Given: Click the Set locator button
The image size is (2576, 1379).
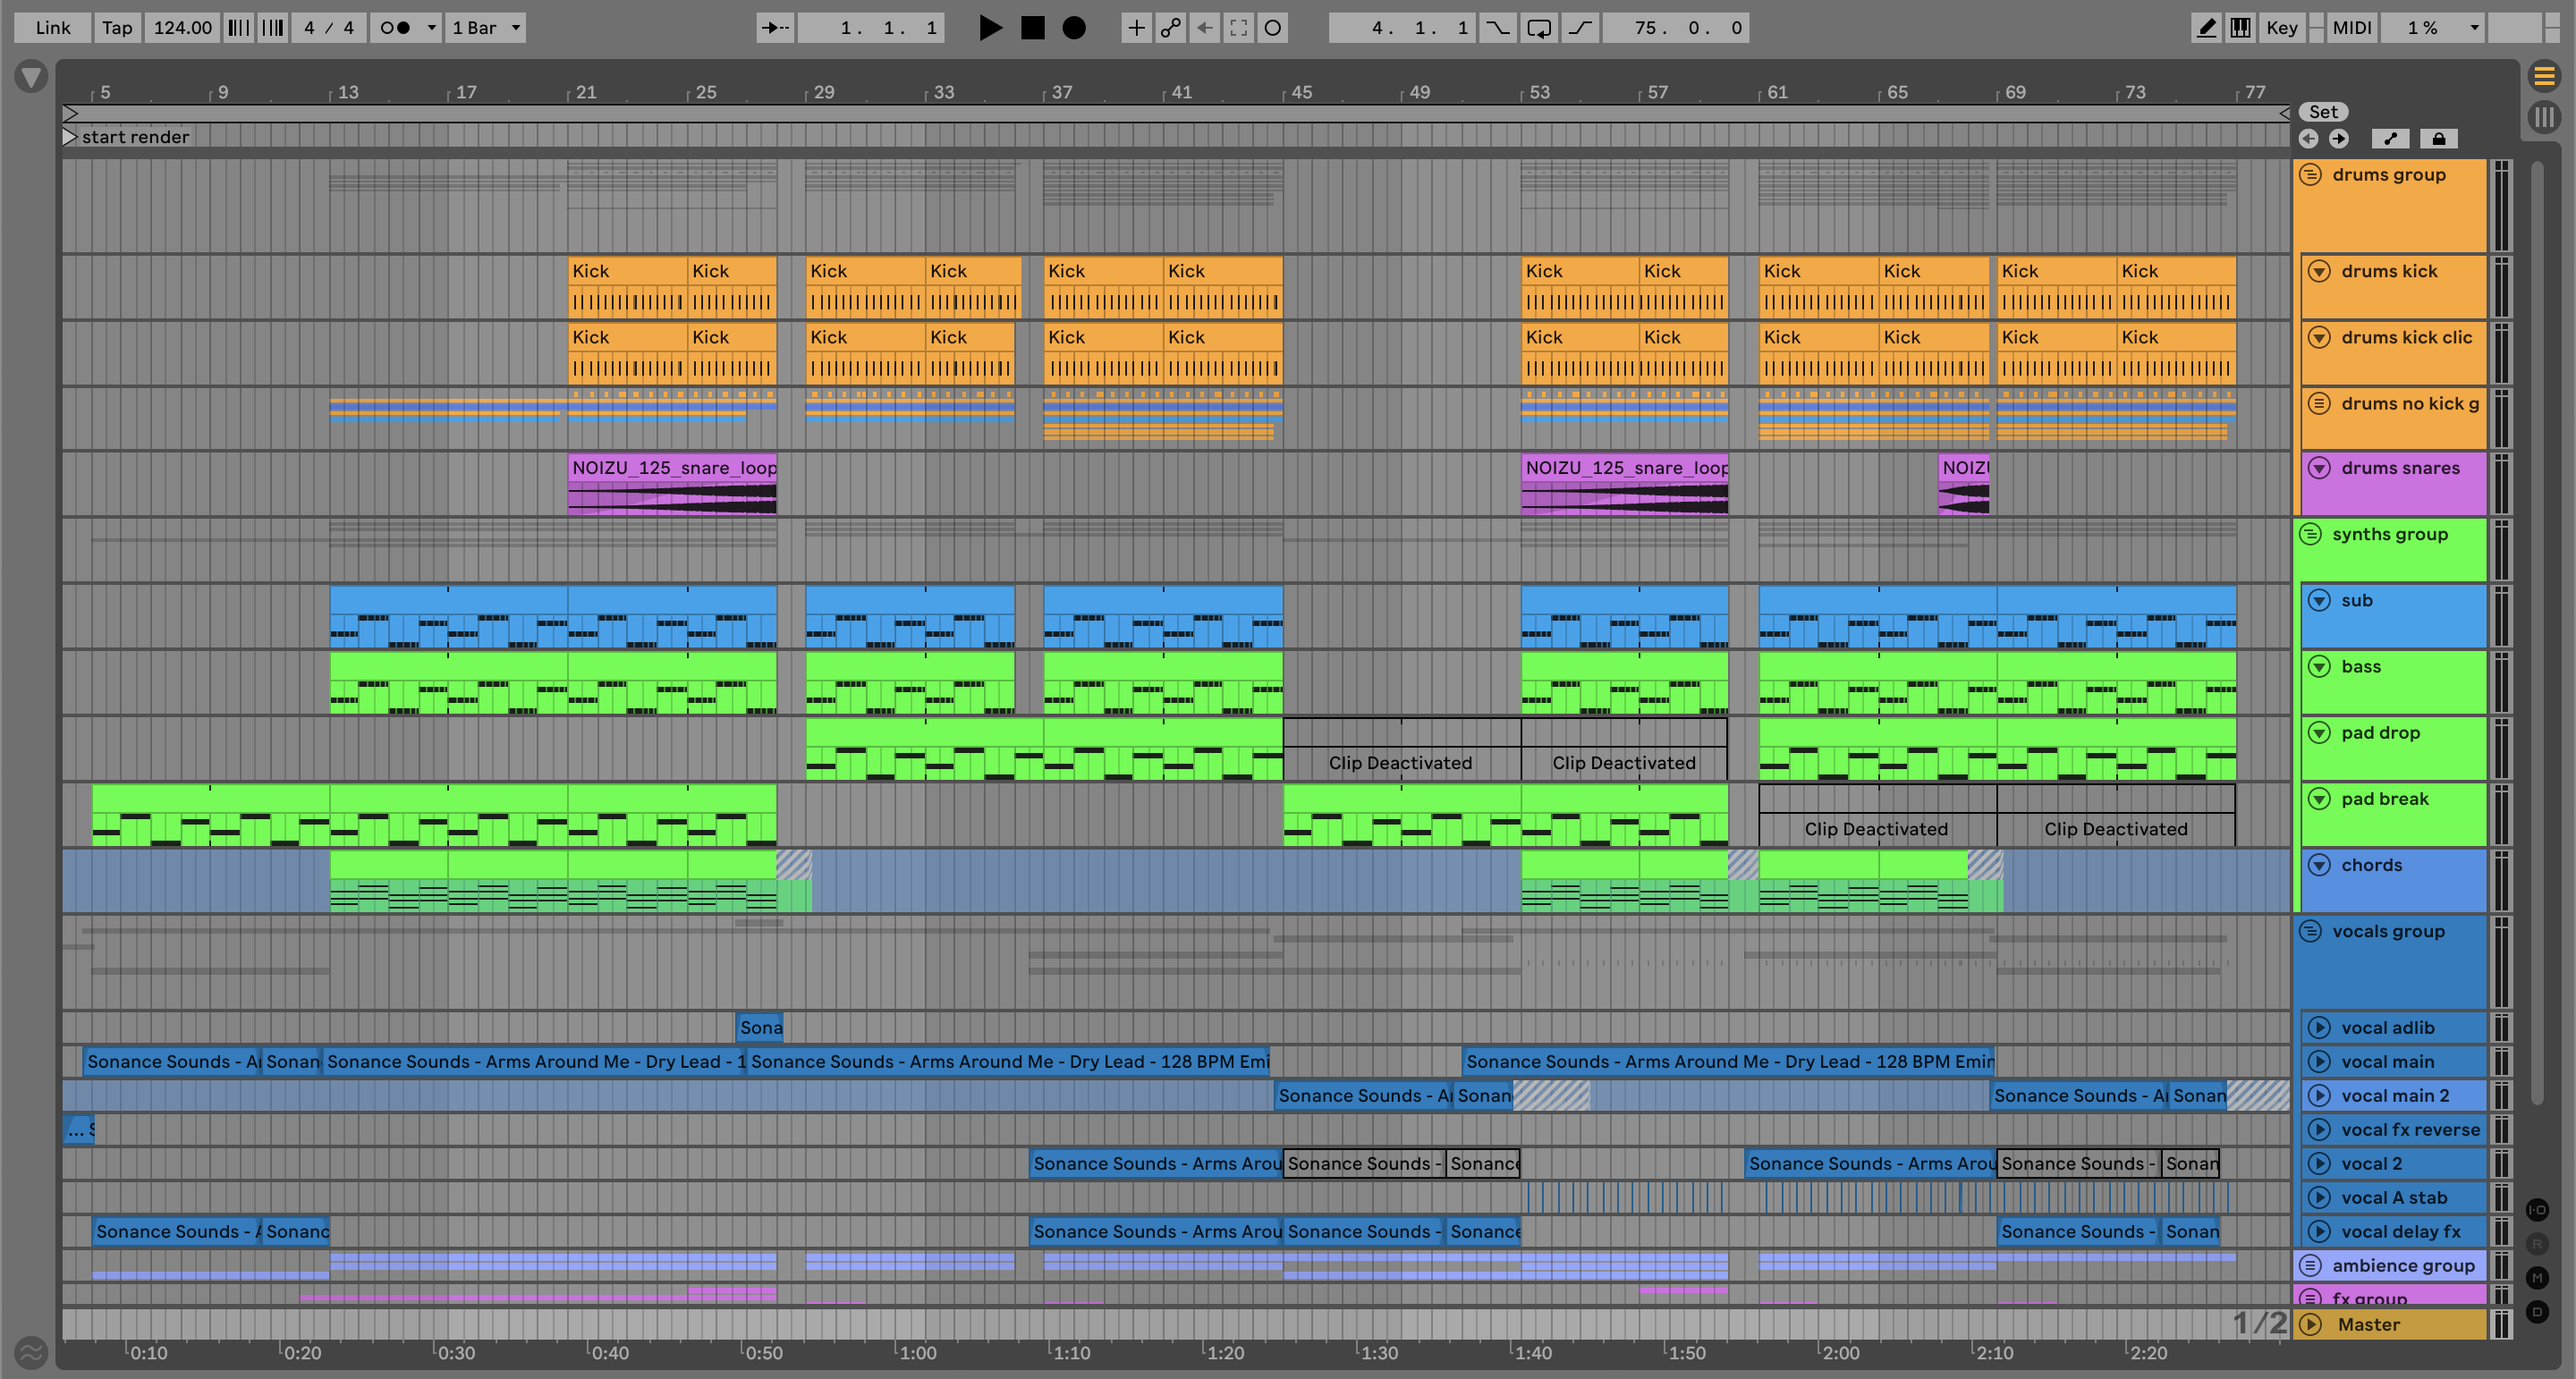Looking at the screenshot, I should [2323, 112].
